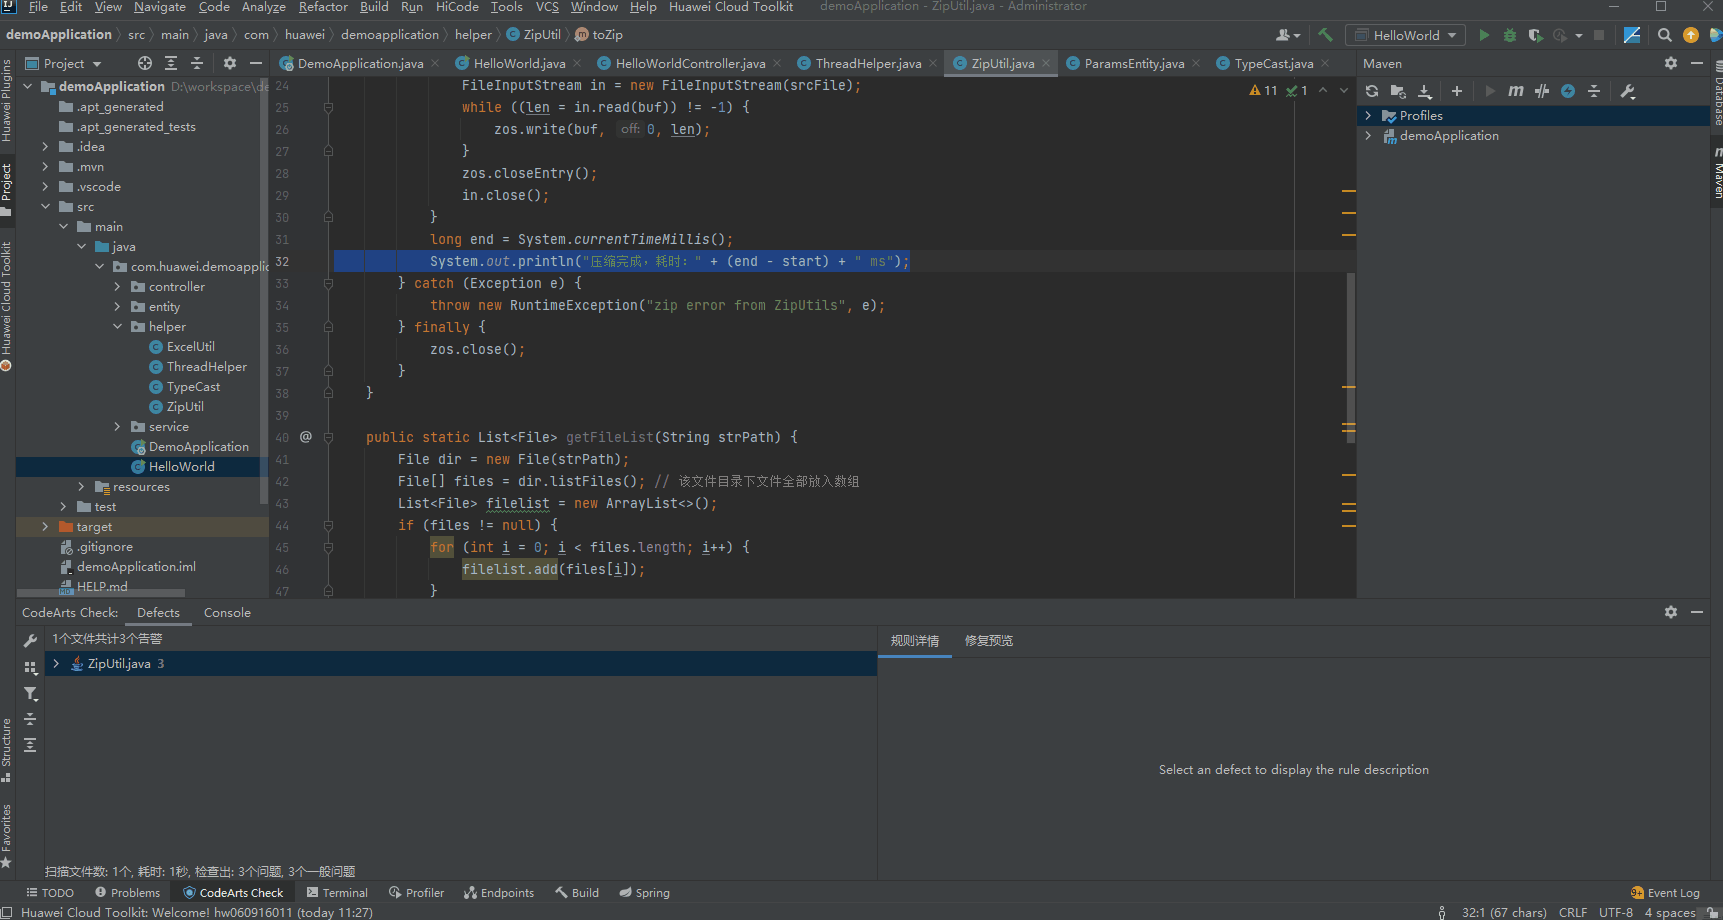Open the HiCode menu
The height and width of the screenshot is (920, 1723).
(457, 7)
